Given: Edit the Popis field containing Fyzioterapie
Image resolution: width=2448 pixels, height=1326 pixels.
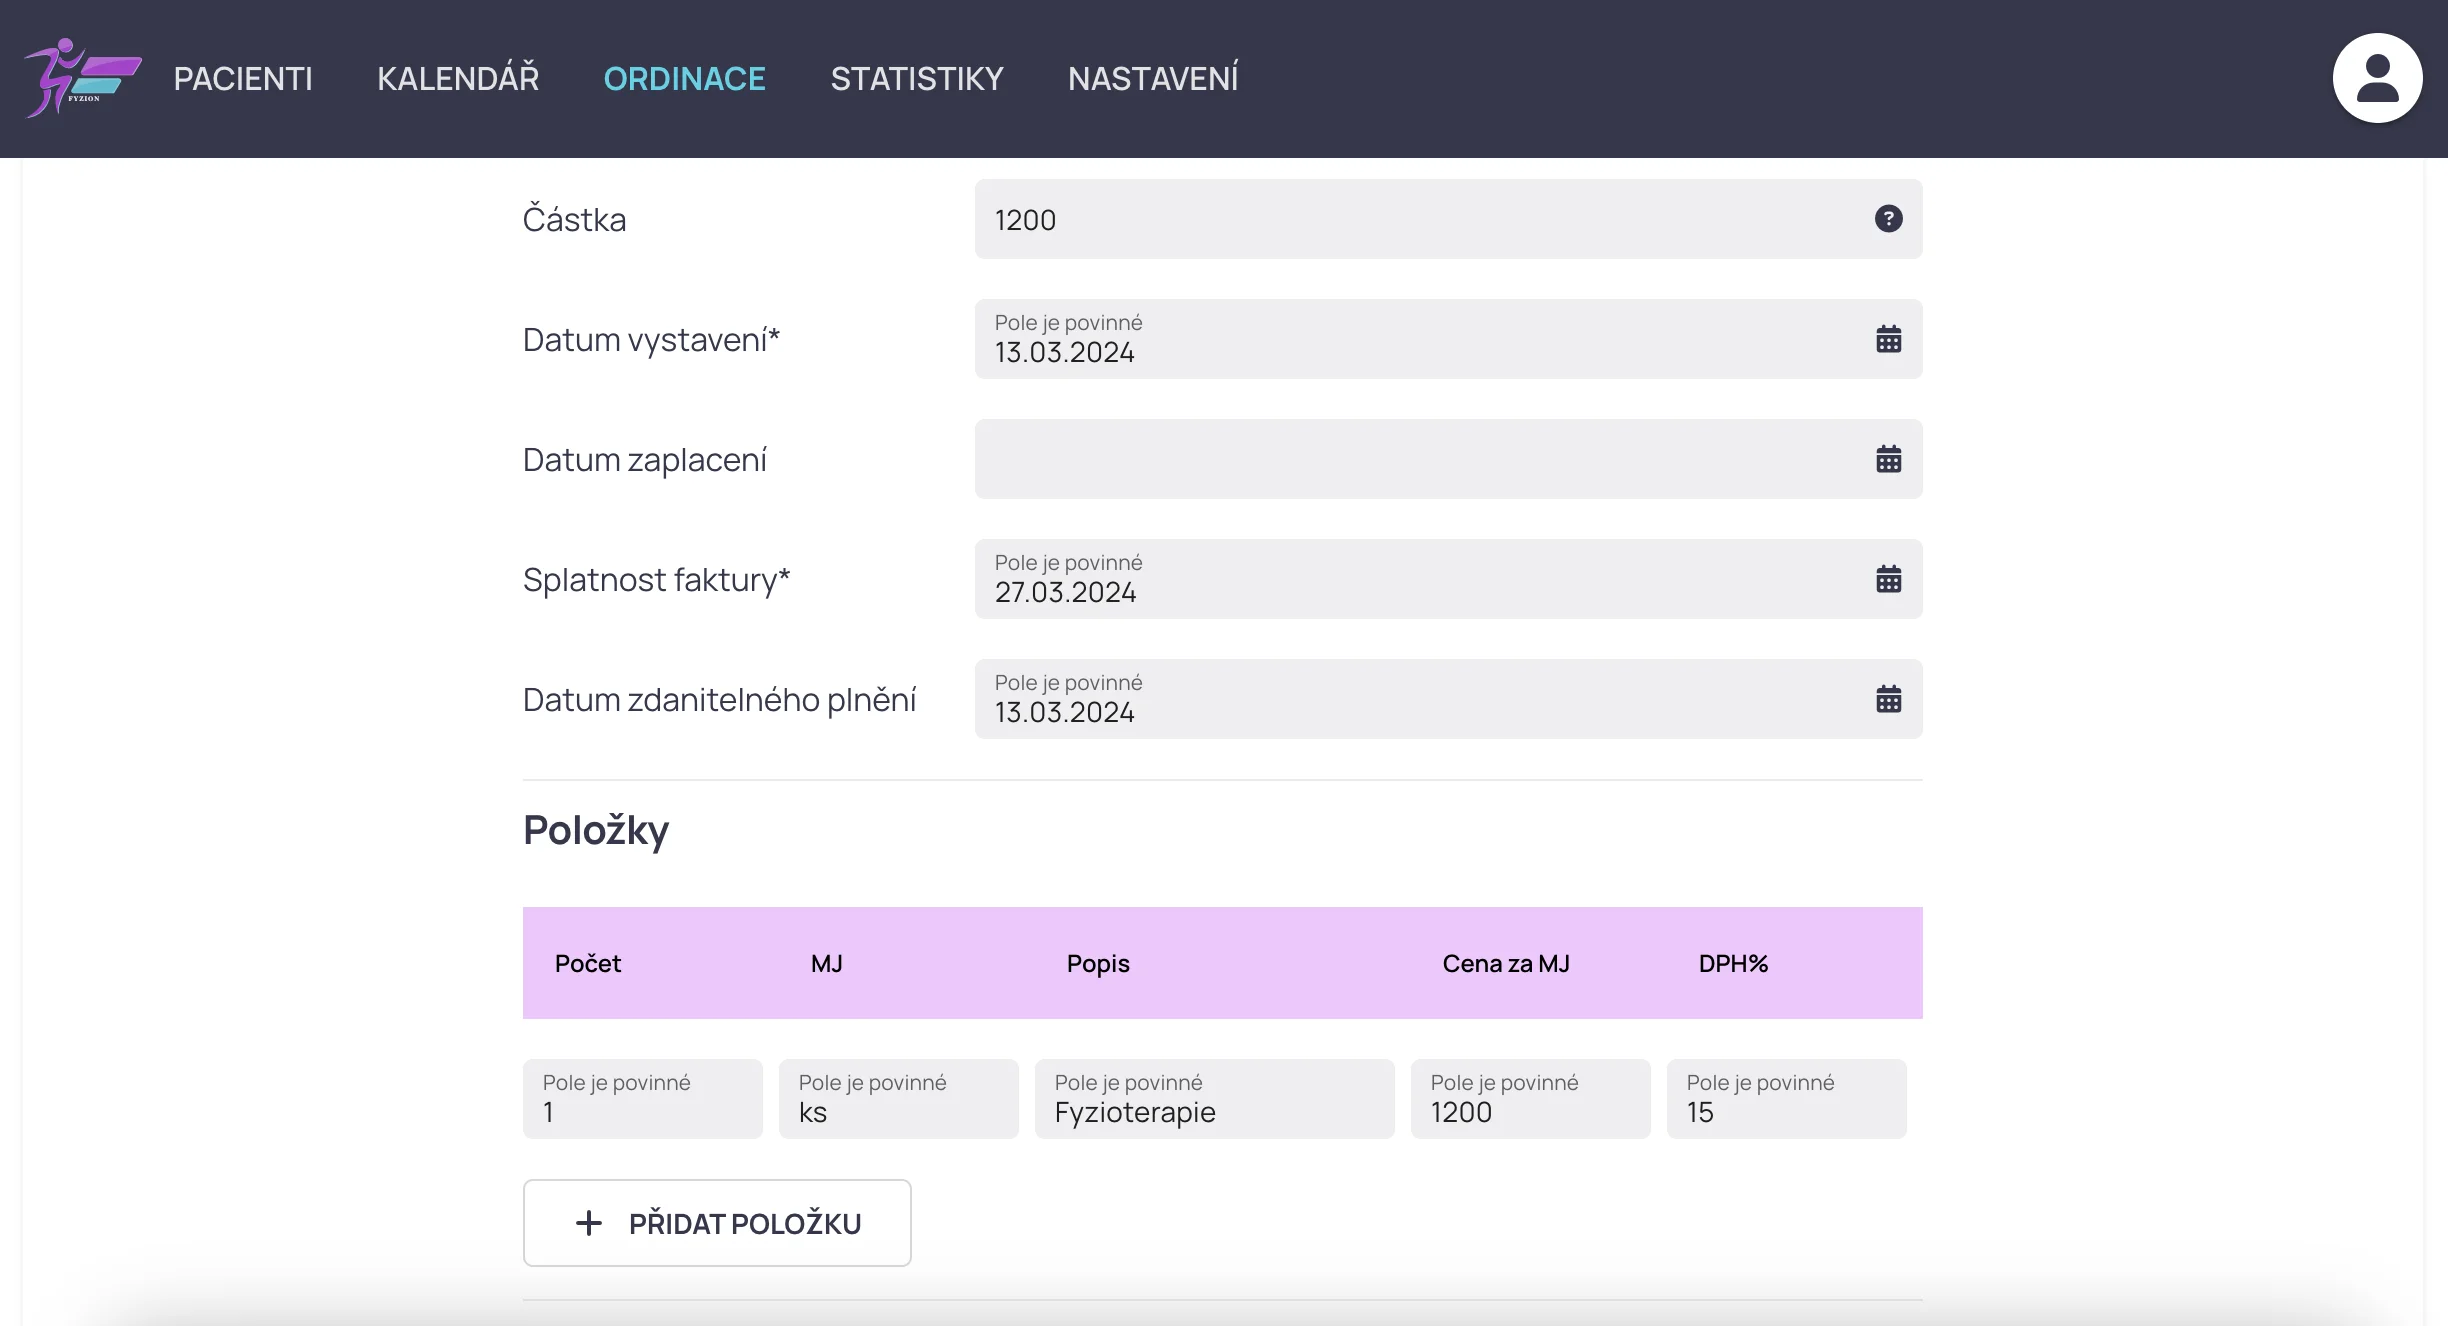Looking at the screenshot, I should (1214, 1099).
